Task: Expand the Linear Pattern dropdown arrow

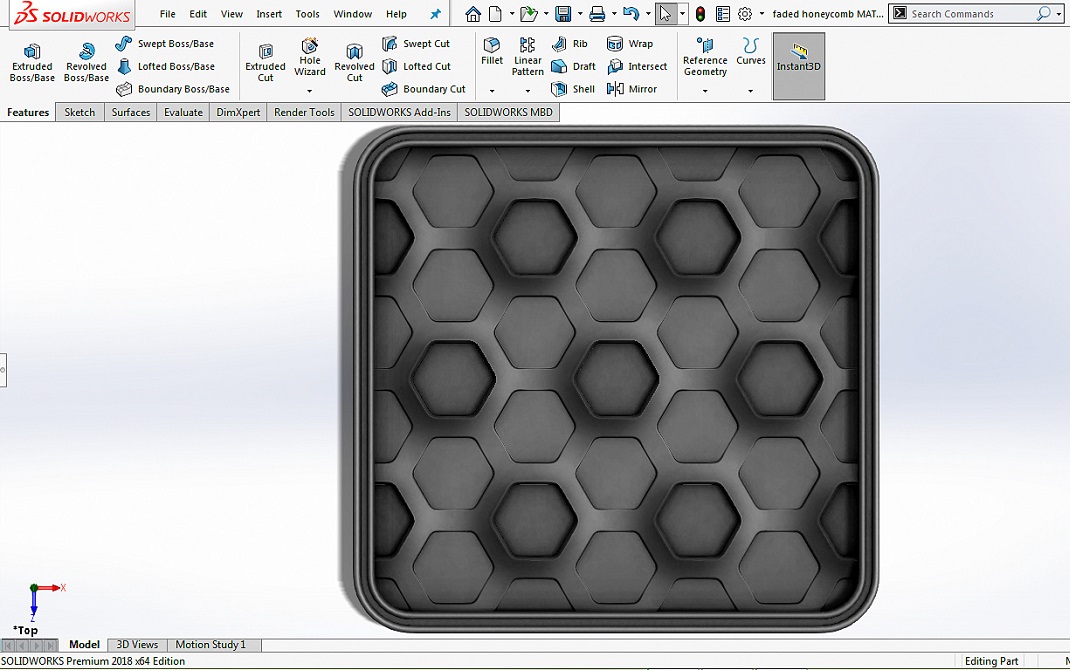Action: click(527, 91)
